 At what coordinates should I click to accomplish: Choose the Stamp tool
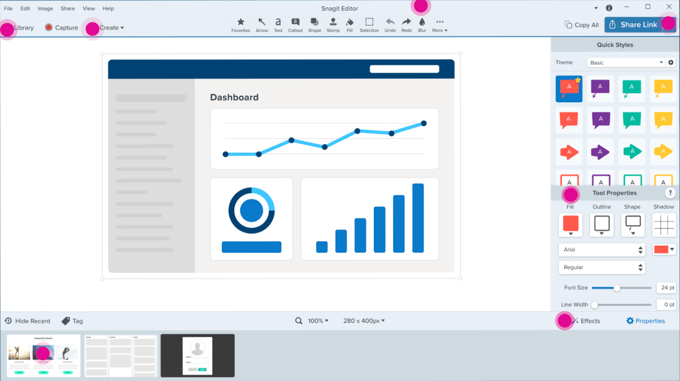pyautogui.click(x=333, y=25)
